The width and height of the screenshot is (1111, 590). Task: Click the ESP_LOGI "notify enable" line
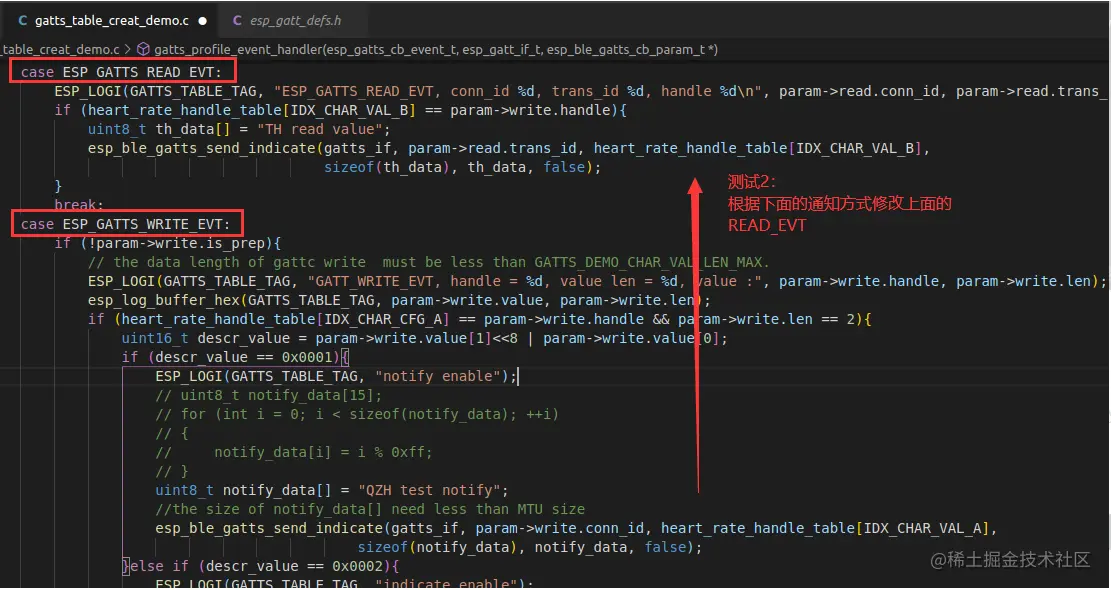point(337,376)
